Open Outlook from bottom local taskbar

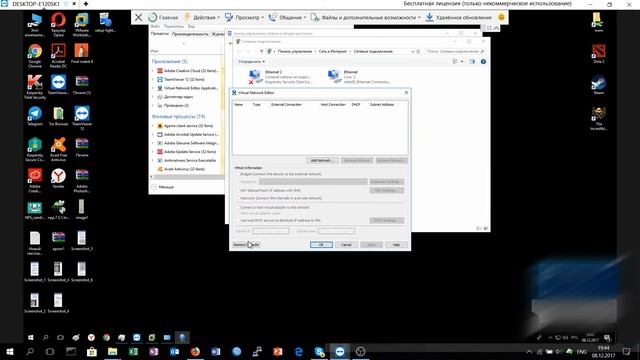click(x=174, y=351)
